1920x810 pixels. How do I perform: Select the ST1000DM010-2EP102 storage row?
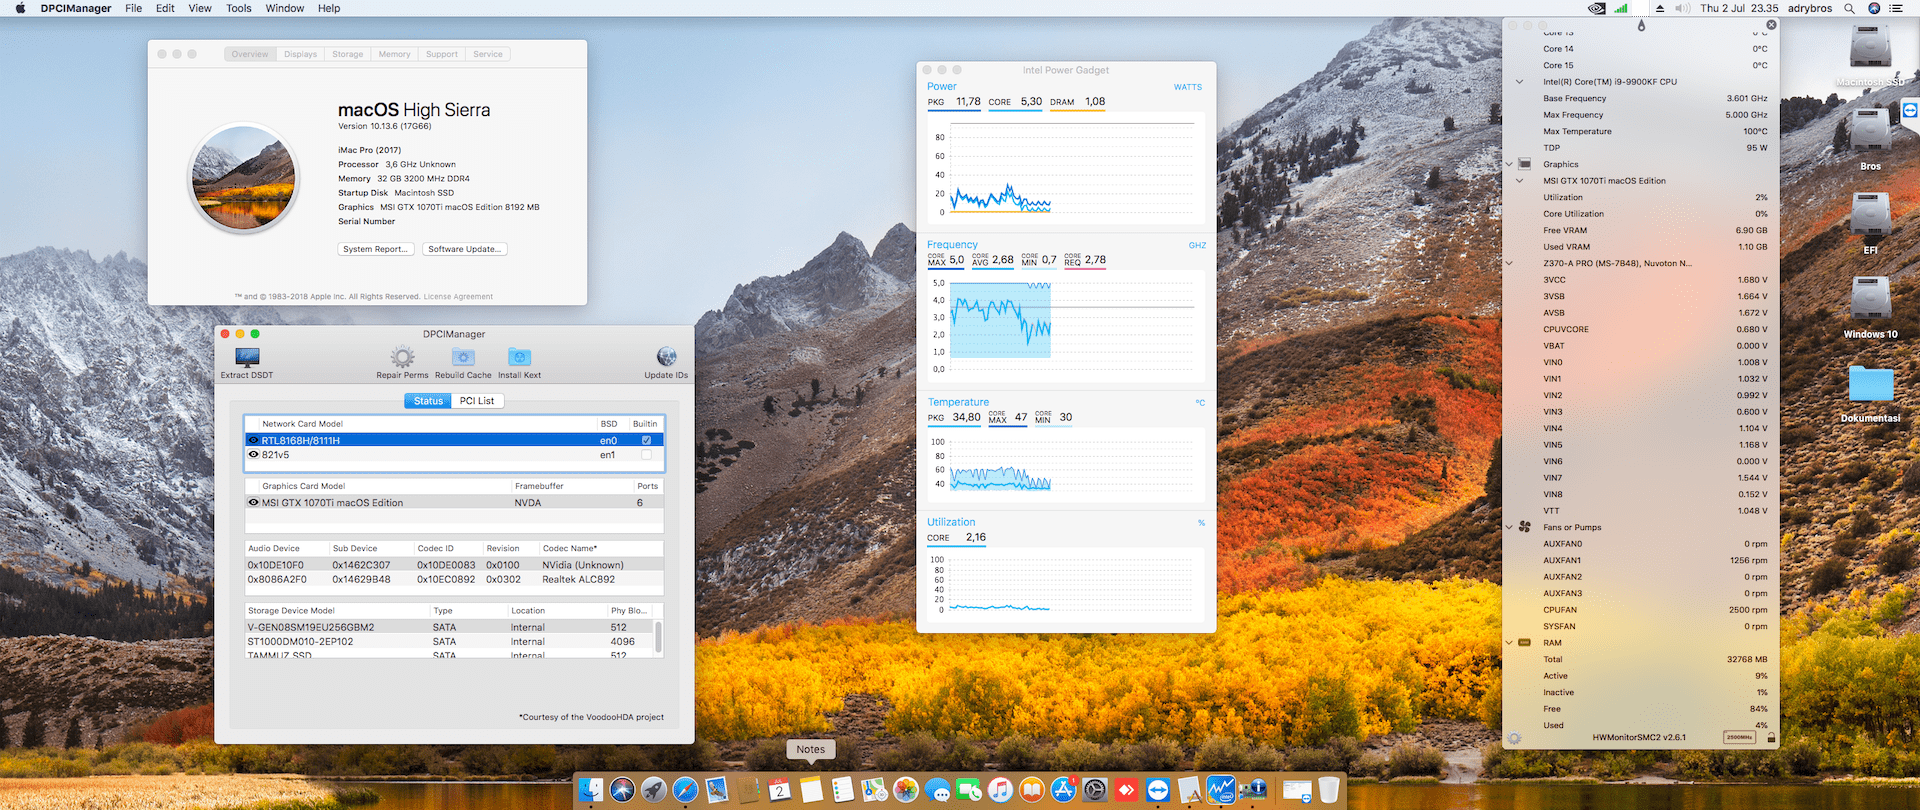pos(450,642)
